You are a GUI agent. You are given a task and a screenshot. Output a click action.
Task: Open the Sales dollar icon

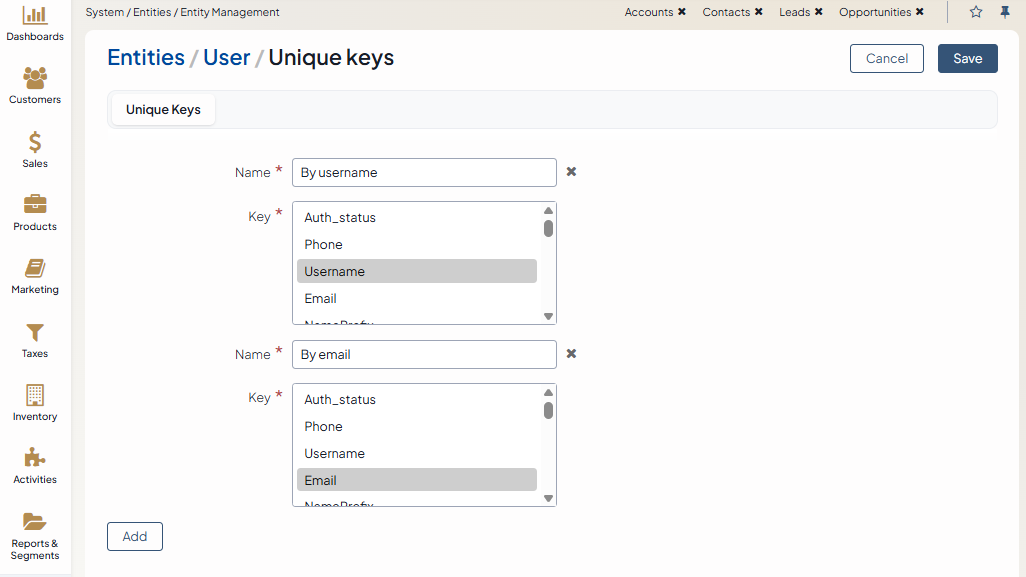tap(35, 142)
